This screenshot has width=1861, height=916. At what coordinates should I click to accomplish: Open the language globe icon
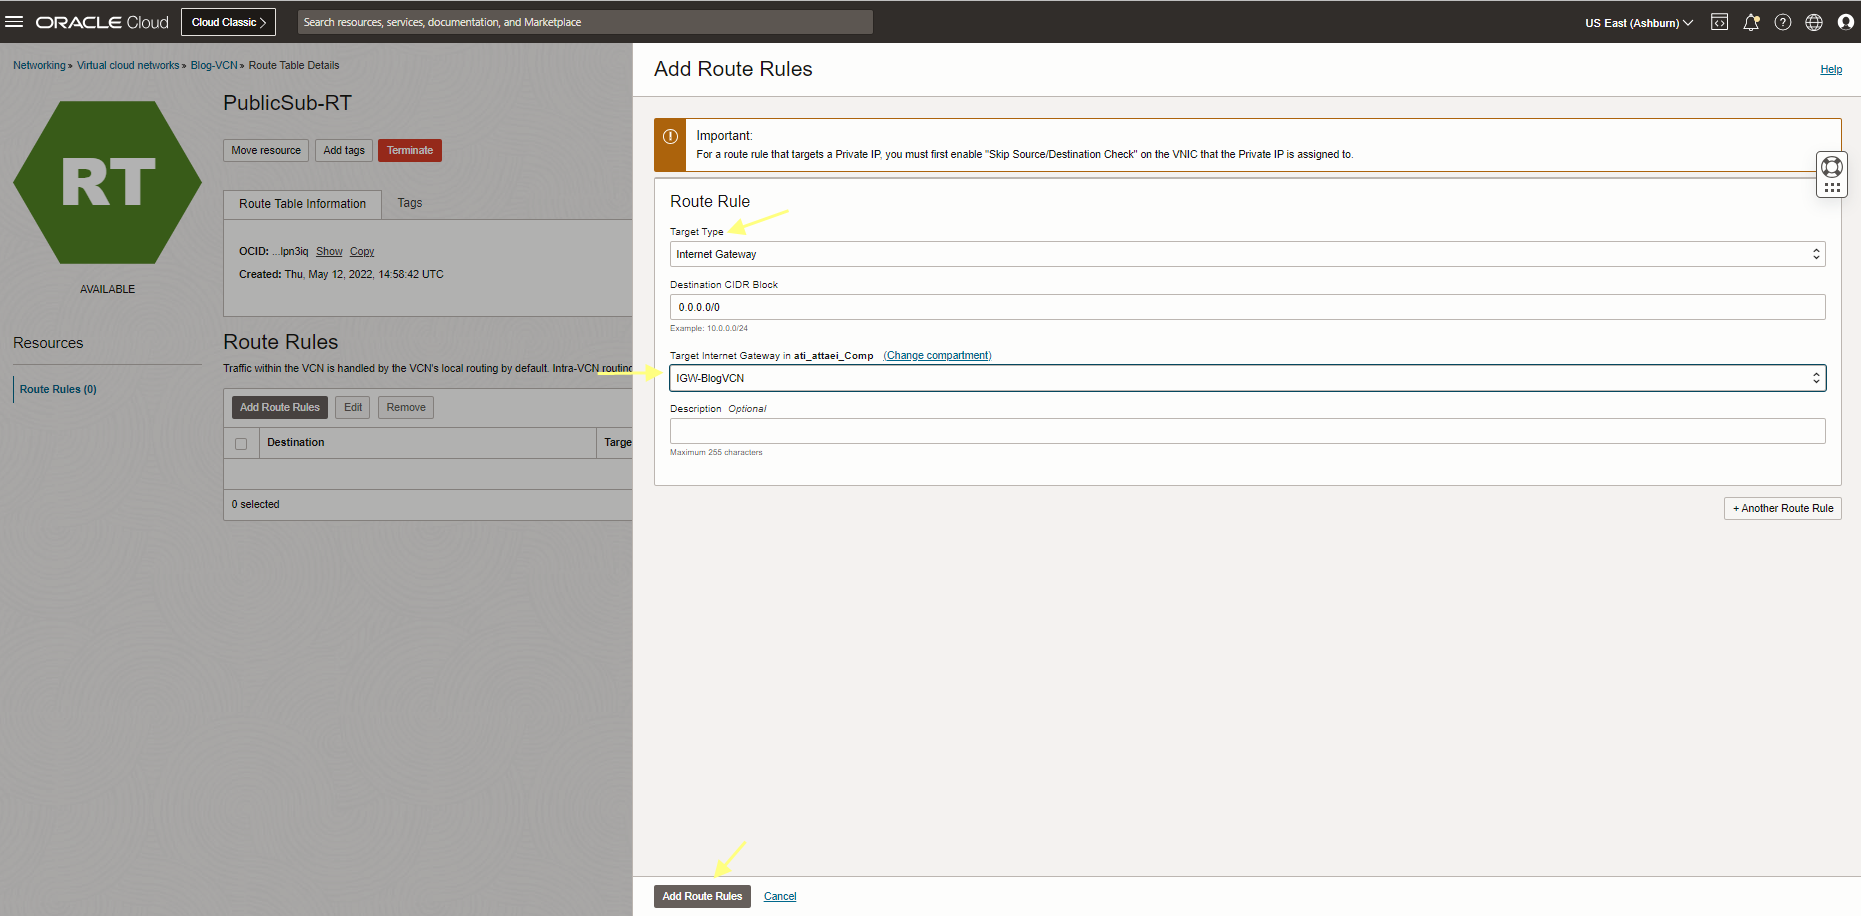[1814, 22]
